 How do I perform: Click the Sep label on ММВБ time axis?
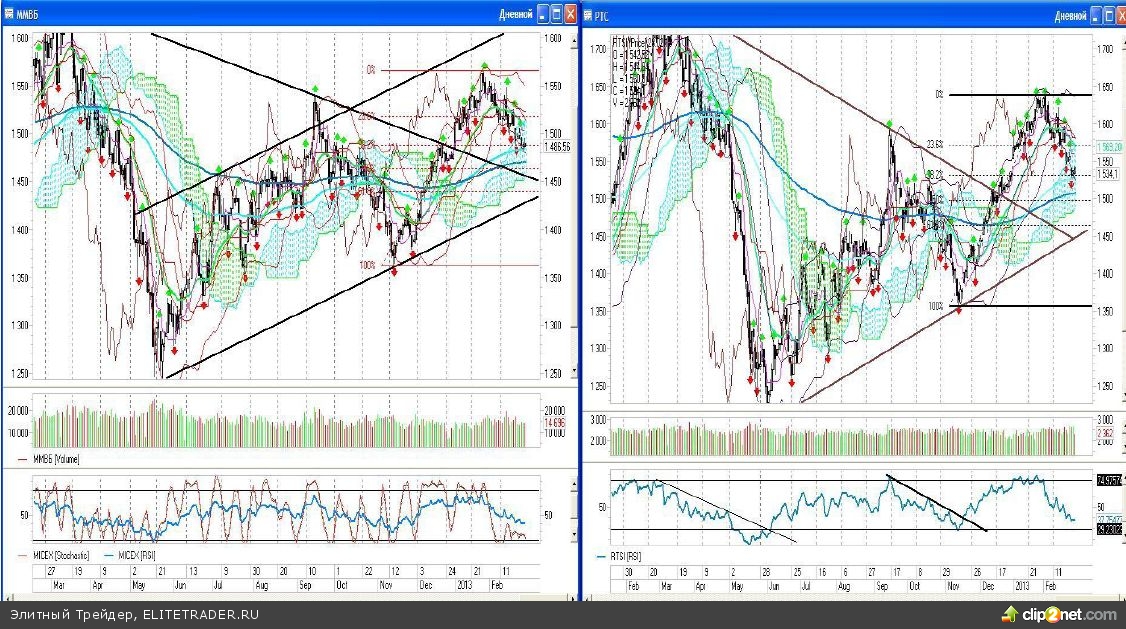click(x=305, y=585)
